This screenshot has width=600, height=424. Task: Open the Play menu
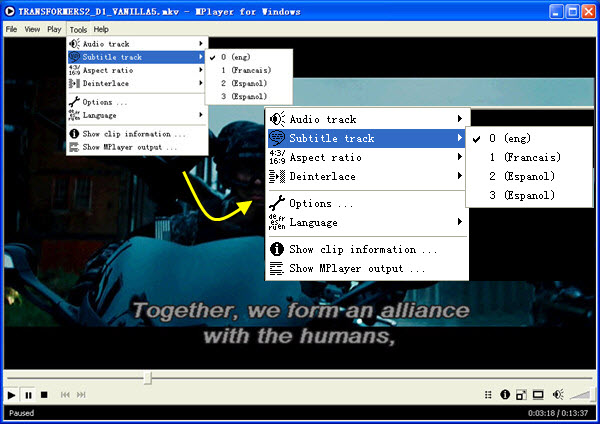[54, 29]
